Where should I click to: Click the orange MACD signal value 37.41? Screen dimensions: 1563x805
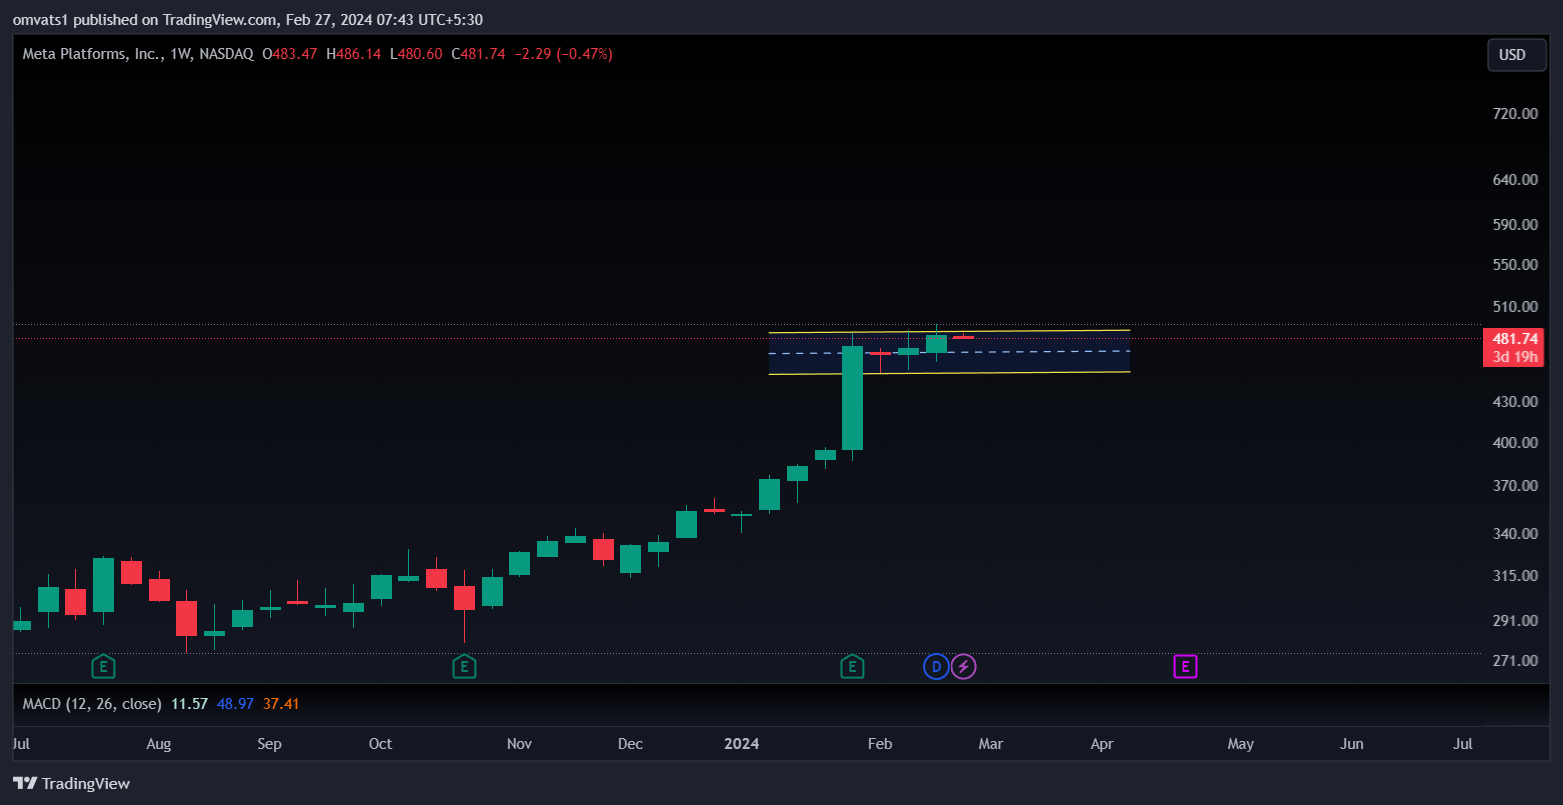coord(281,704)
